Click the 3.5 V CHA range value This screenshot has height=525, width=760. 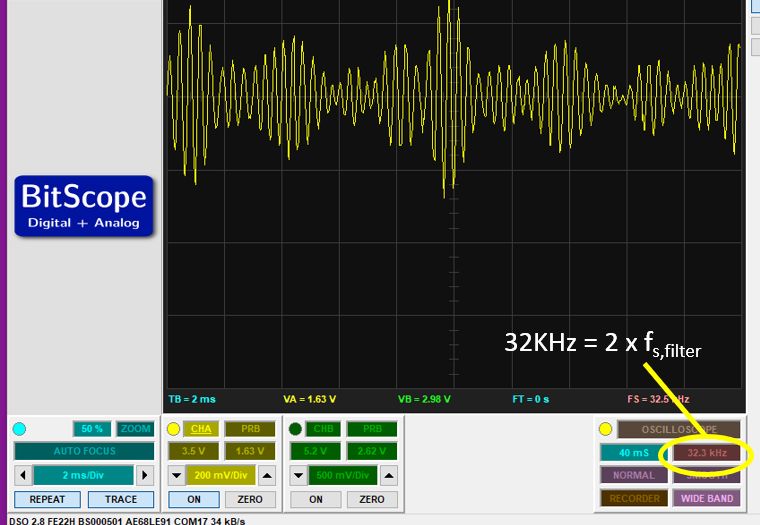pyautogui.click(x=193, y=451)
